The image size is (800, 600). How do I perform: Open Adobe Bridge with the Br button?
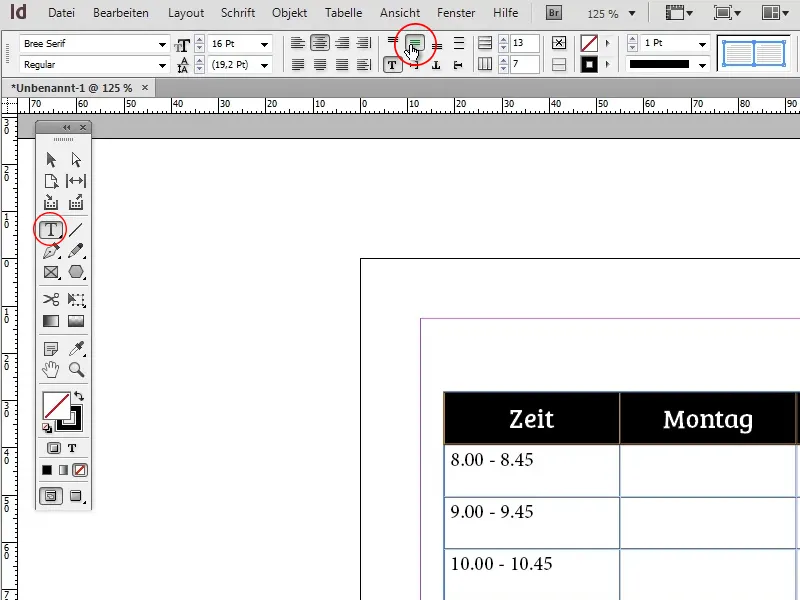pos(554,13)
